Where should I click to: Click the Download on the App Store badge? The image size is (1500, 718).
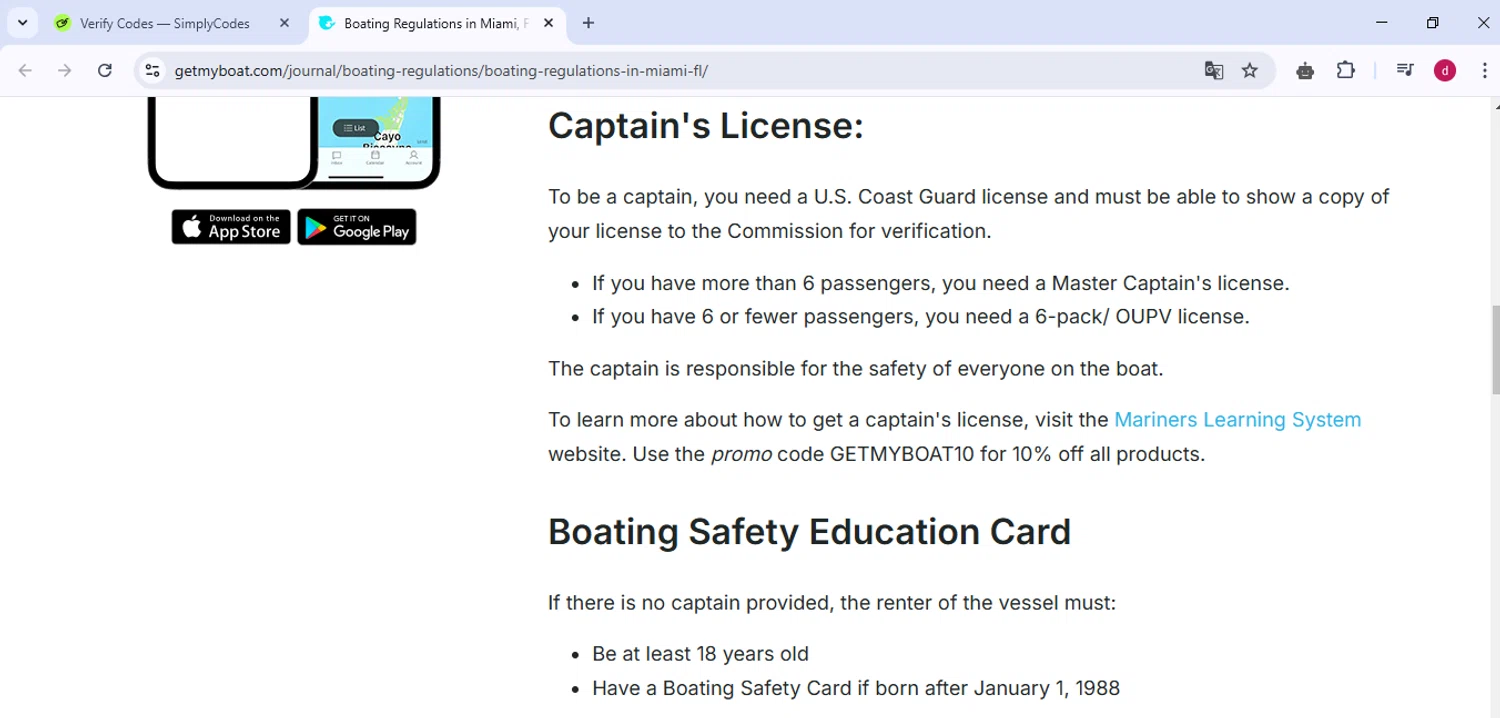[x=231, y=227]
